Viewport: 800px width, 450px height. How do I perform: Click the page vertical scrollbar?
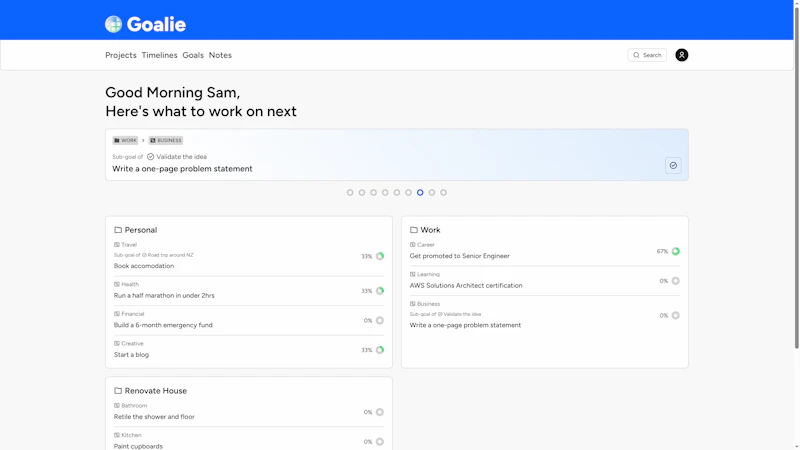796,176
